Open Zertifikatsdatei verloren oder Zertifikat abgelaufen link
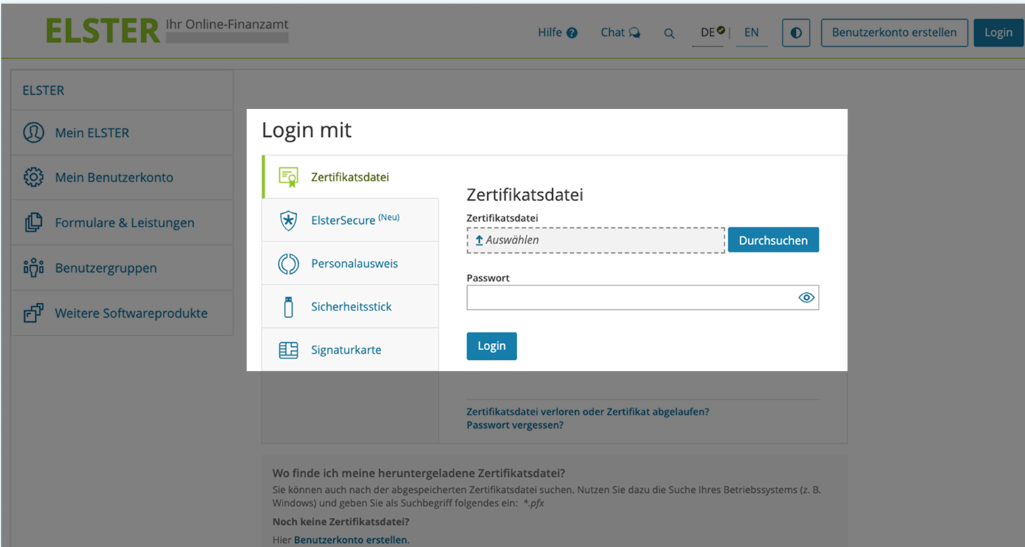The width and height of the screenshot is (1025, 547). pyautogui.click(x=588, y=412)
